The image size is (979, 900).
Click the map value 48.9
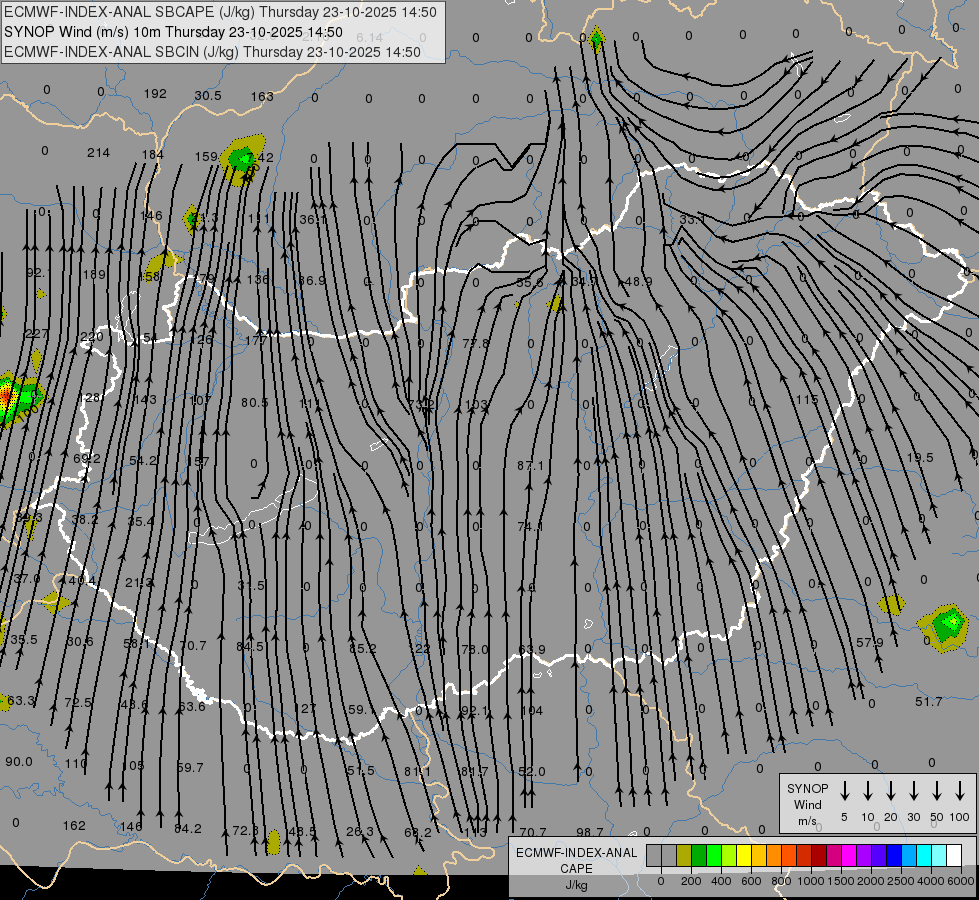pyautogui.click(x=638, y=282)
